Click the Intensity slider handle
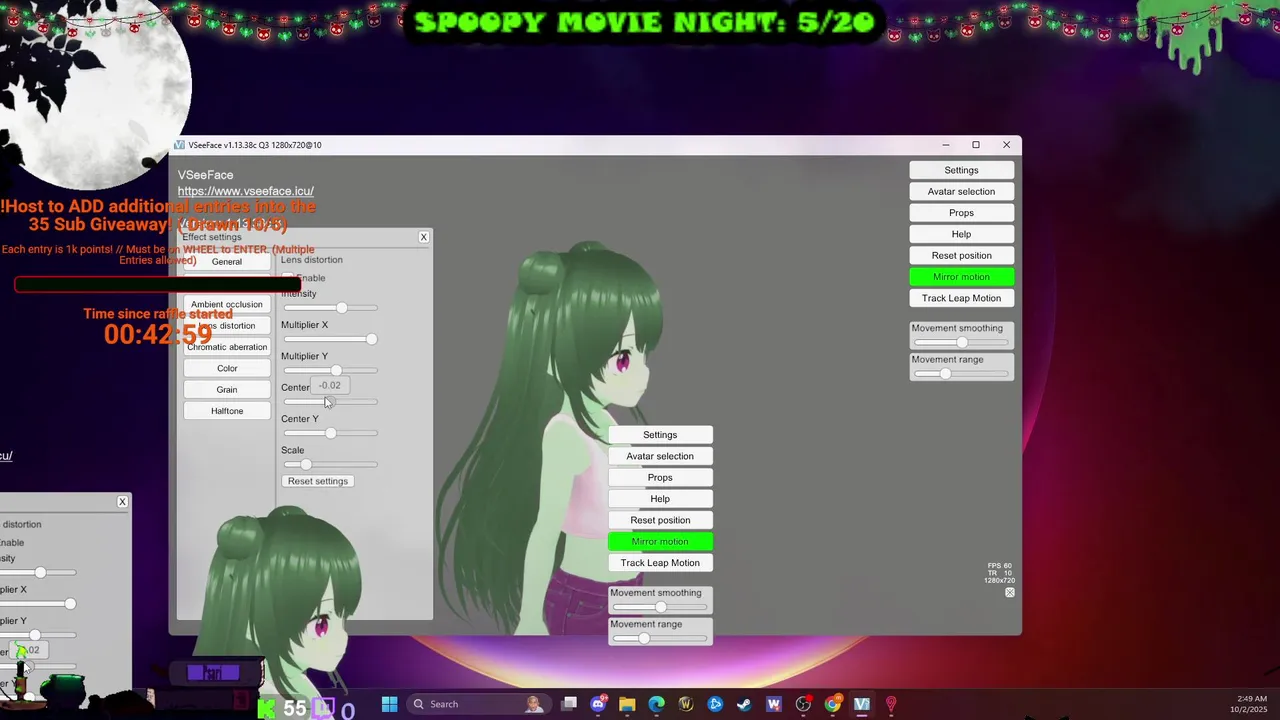 coord(342,308)
